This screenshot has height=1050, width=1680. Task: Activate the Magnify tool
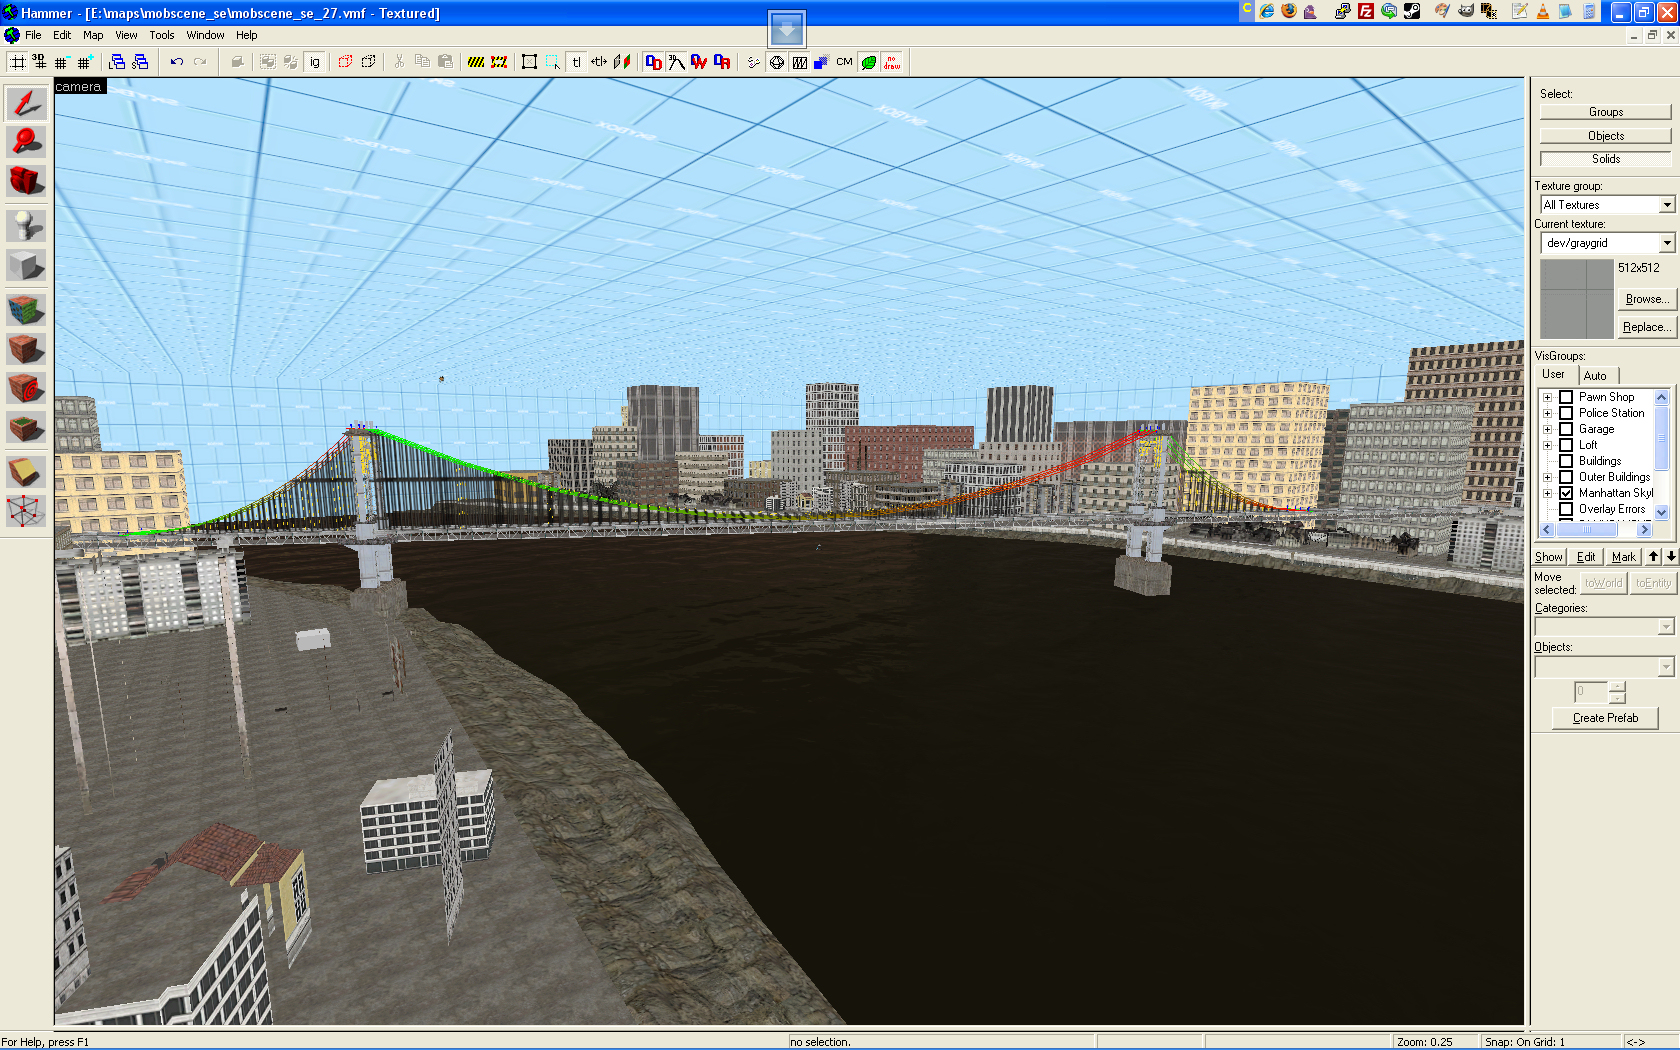[26, 141]
